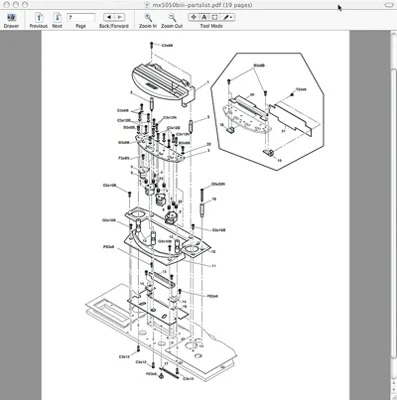Open the Annotate tool dropdown
The image size is (397, 400).
pos(228,17)
